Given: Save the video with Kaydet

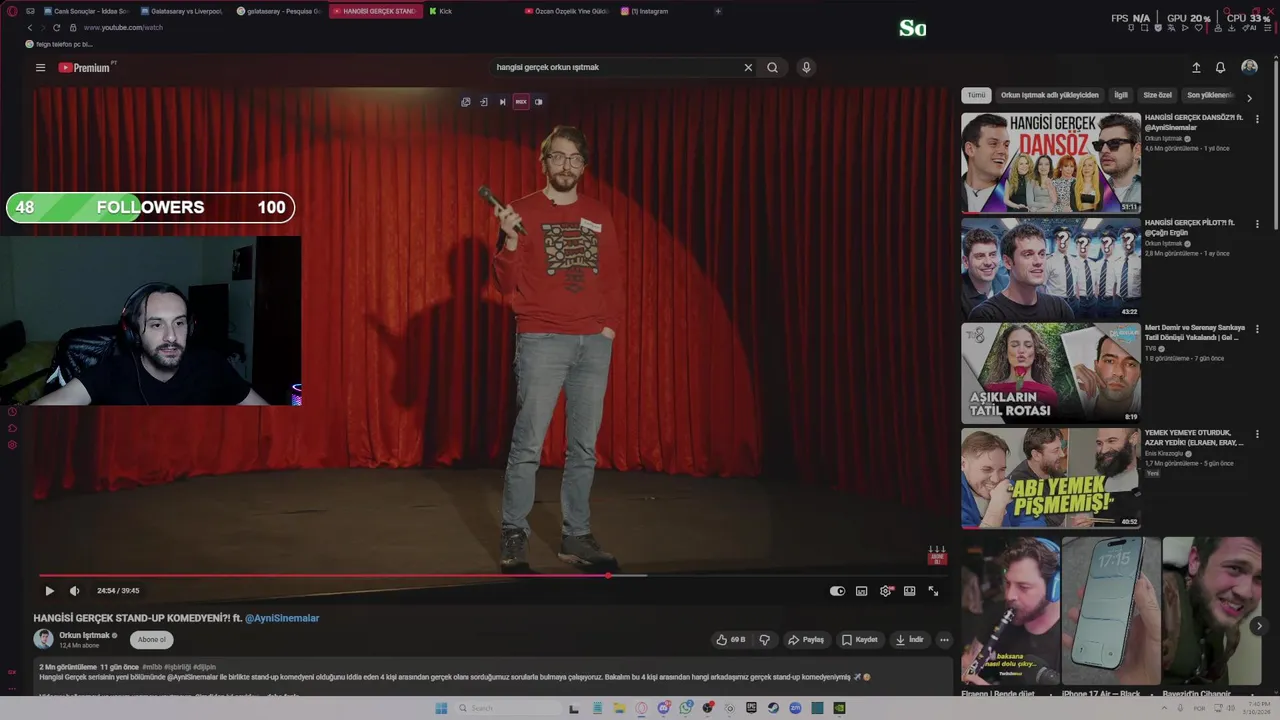Looking at the screenshot, I should pyautogui.click(x=859, y=640).
